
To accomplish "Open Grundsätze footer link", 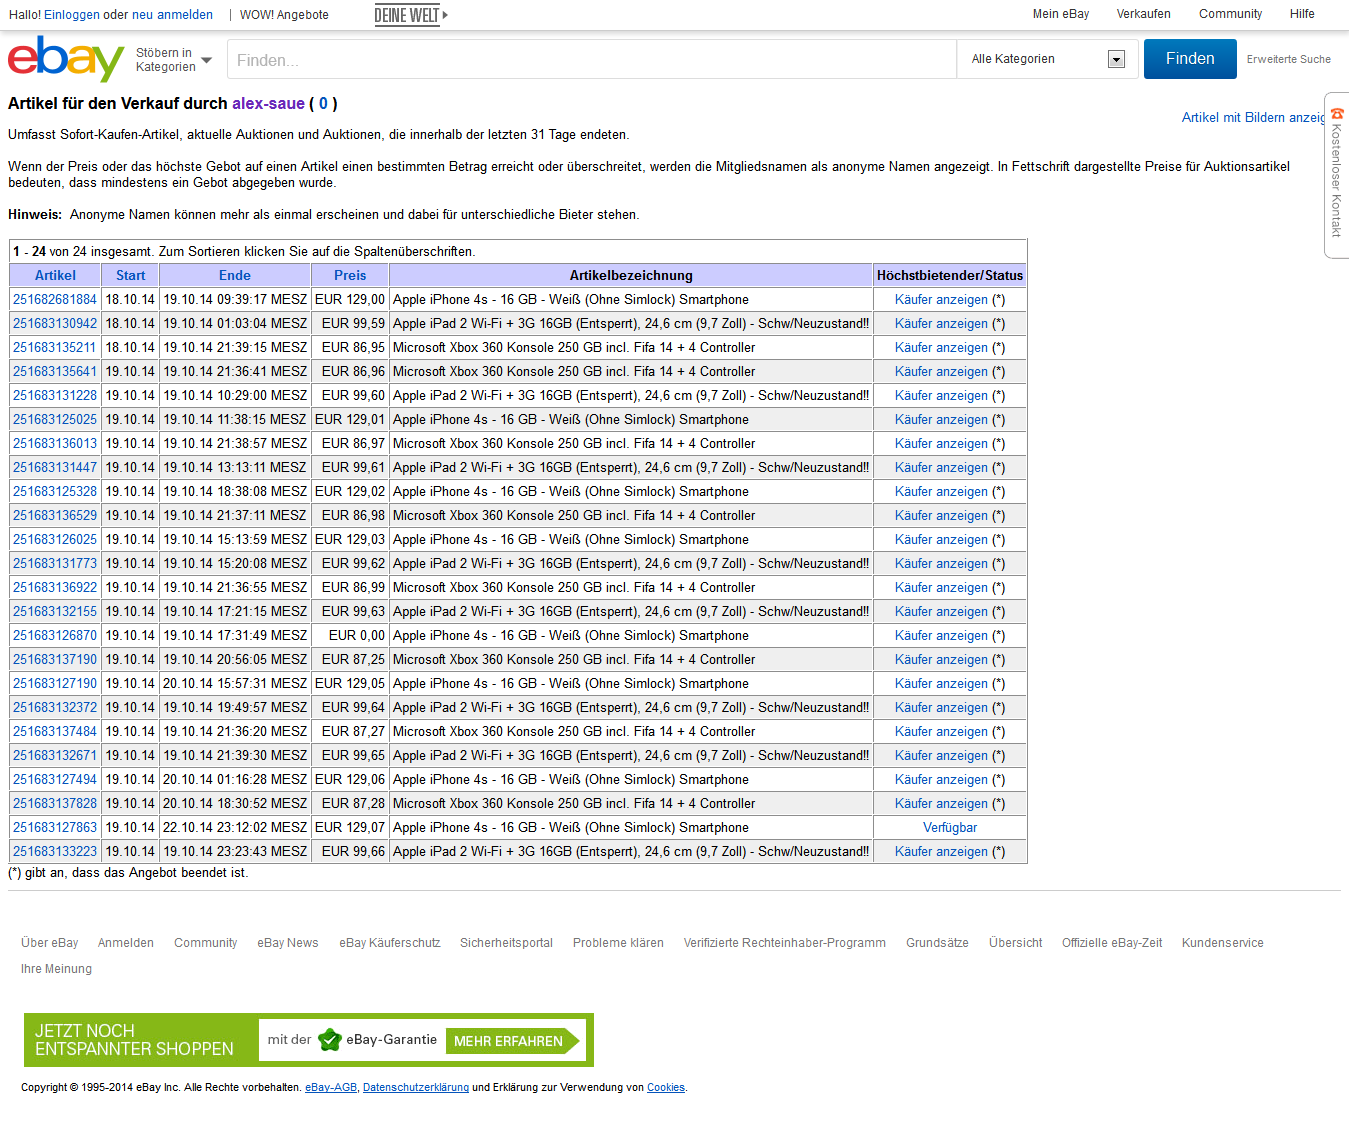I will [937, 943].
